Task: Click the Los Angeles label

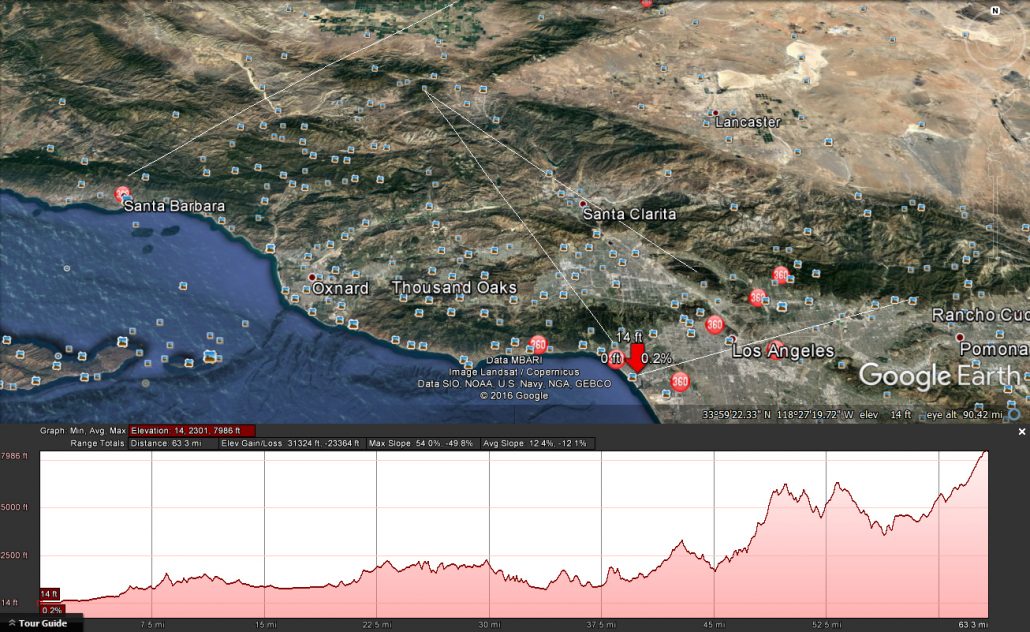Action: click(x=783, y=351)
